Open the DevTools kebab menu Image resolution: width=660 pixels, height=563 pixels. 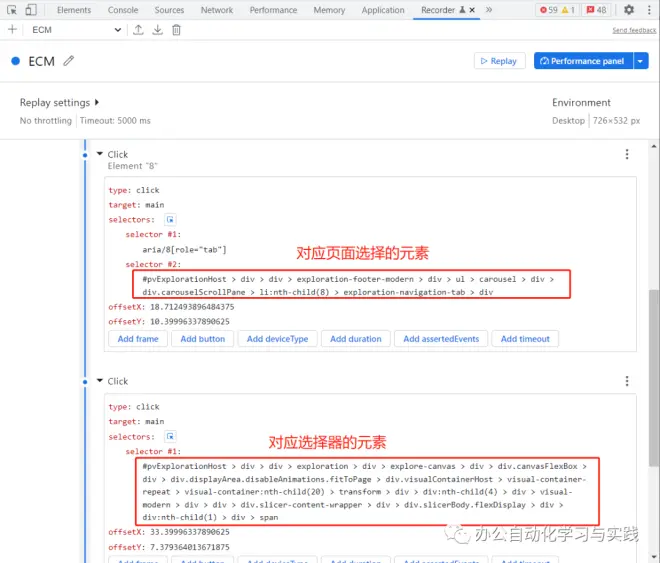point(649,10)
